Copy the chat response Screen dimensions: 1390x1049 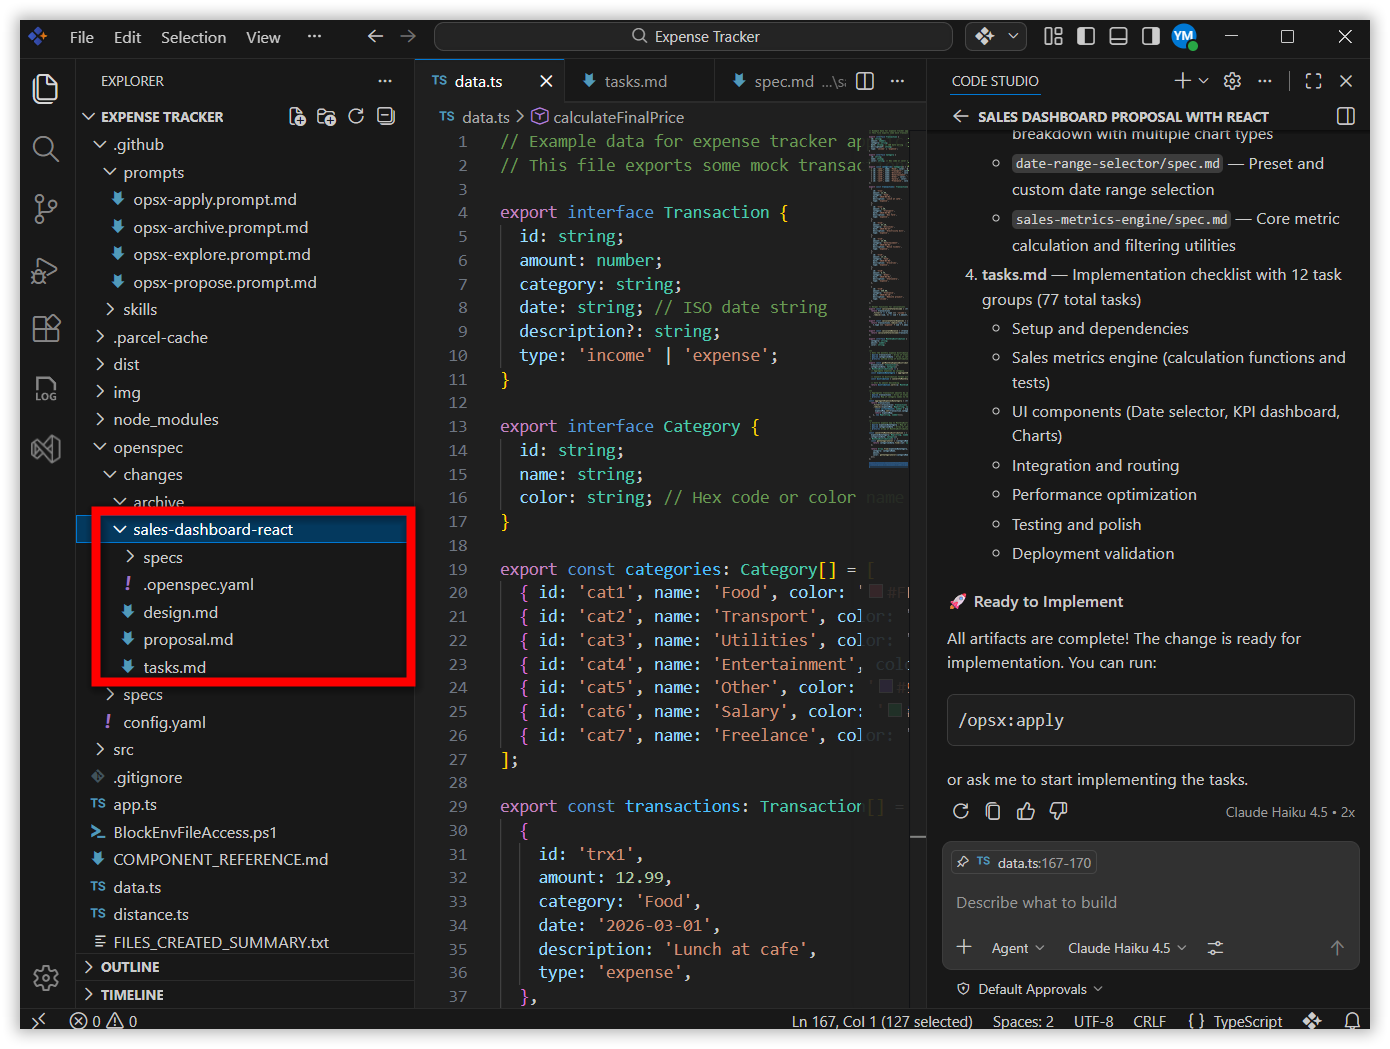click(x=993, y=811)
